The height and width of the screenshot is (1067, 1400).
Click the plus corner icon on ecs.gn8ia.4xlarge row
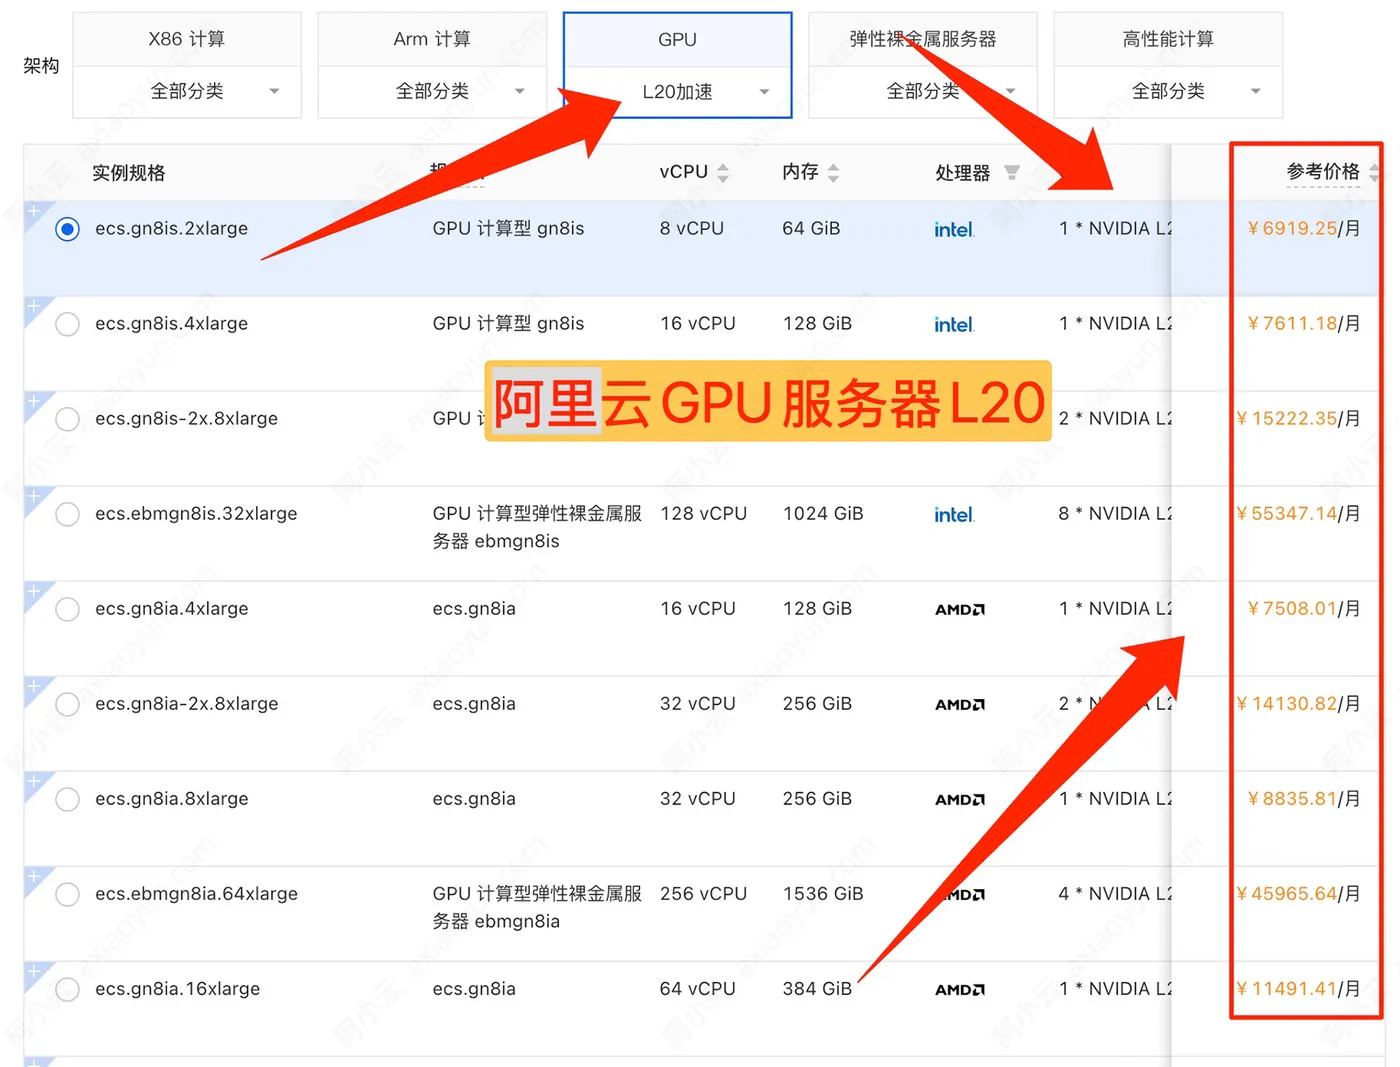[35, 593]
